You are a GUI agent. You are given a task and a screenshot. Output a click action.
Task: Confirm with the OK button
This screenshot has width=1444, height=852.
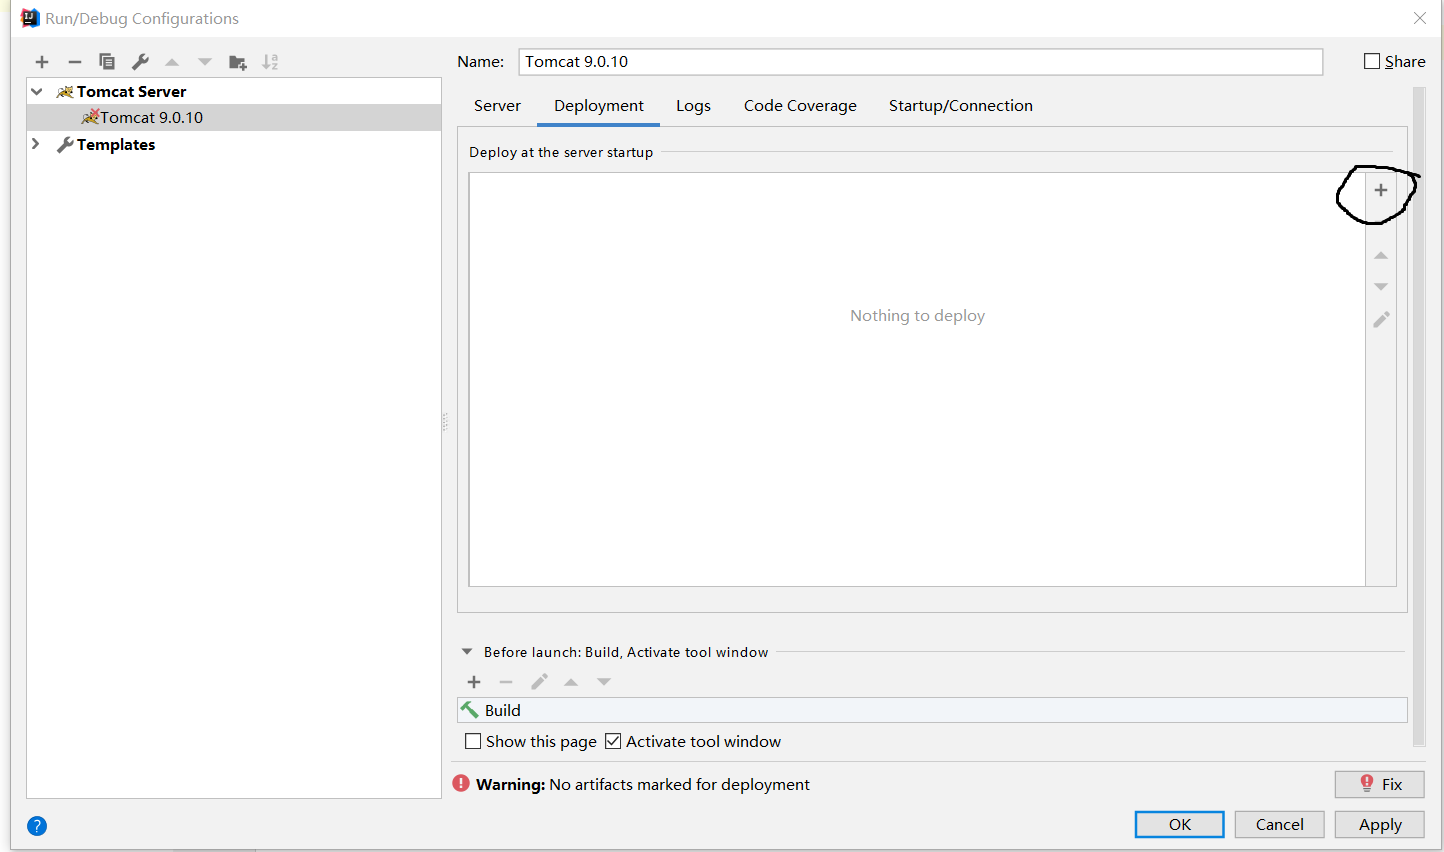1180,824
